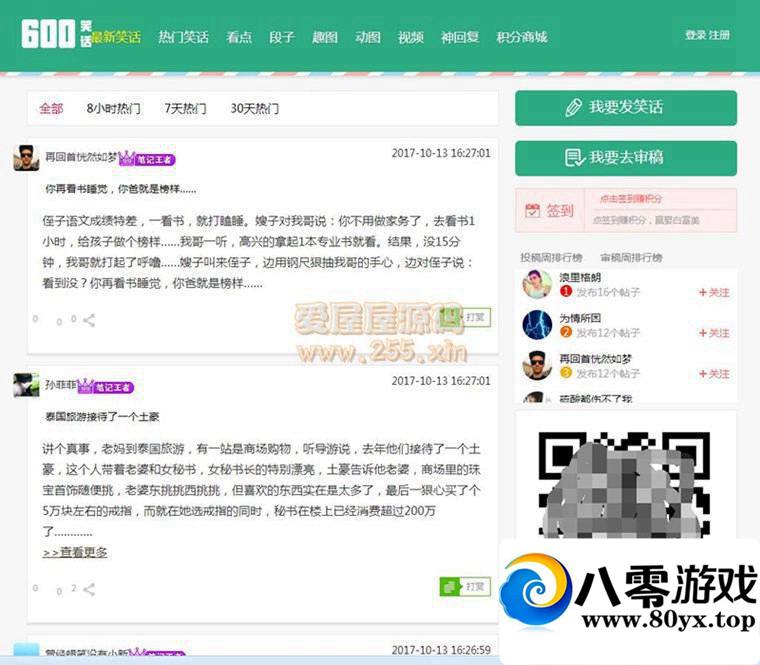Click 打赏 reward button on first post
The image size is (760, 665).
(x=465, y=317)
